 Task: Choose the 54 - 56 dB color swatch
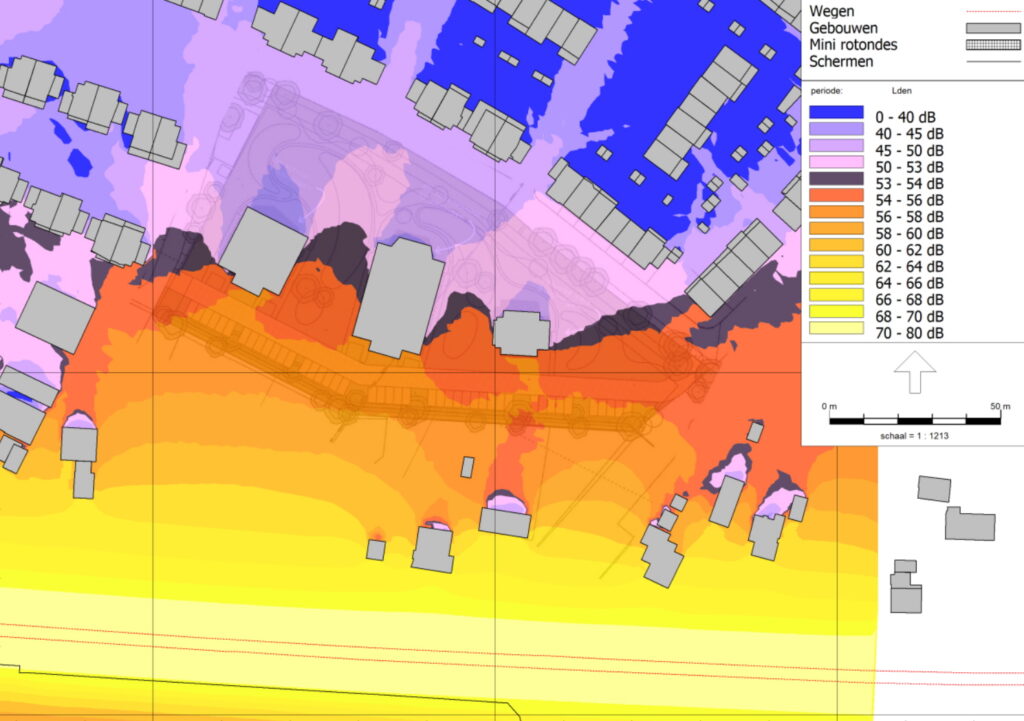tap(837, 195)
